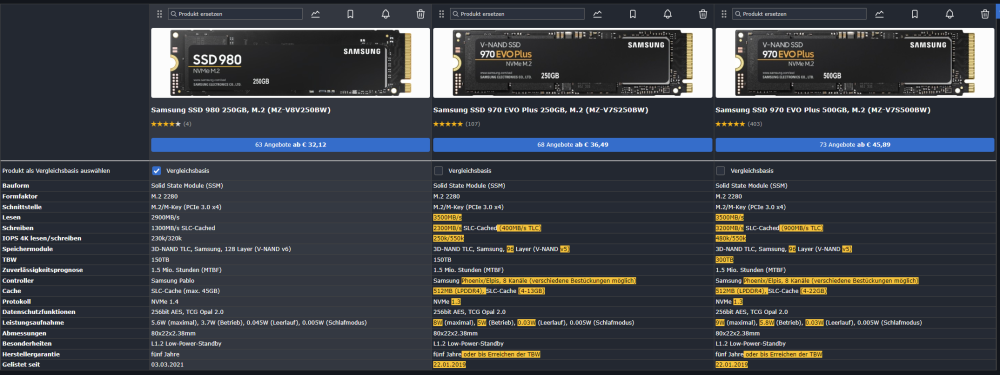1000x375 pixels.
Task: Select the 'Bauform' row label
Action: click(16, 186)
